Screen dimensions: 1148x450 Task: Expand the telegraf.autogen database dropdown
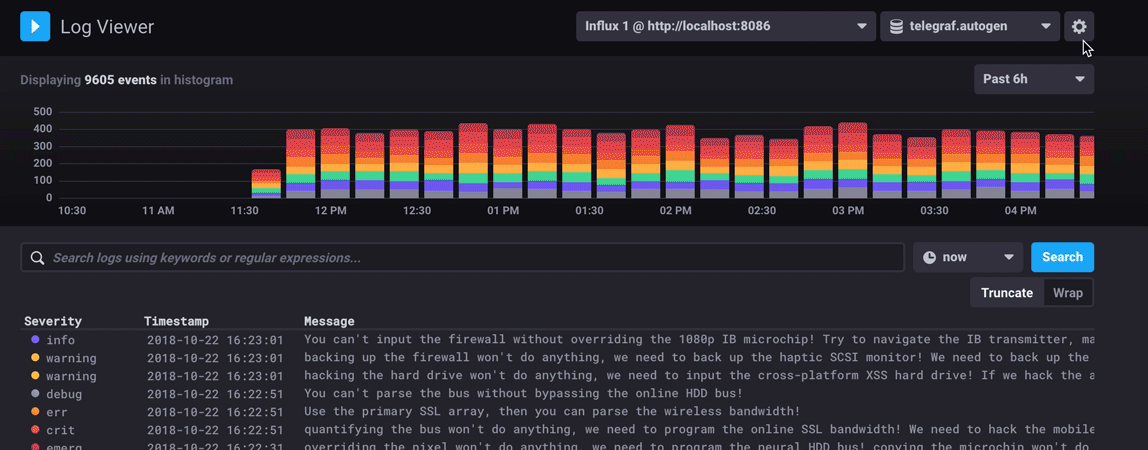point(969,26)
